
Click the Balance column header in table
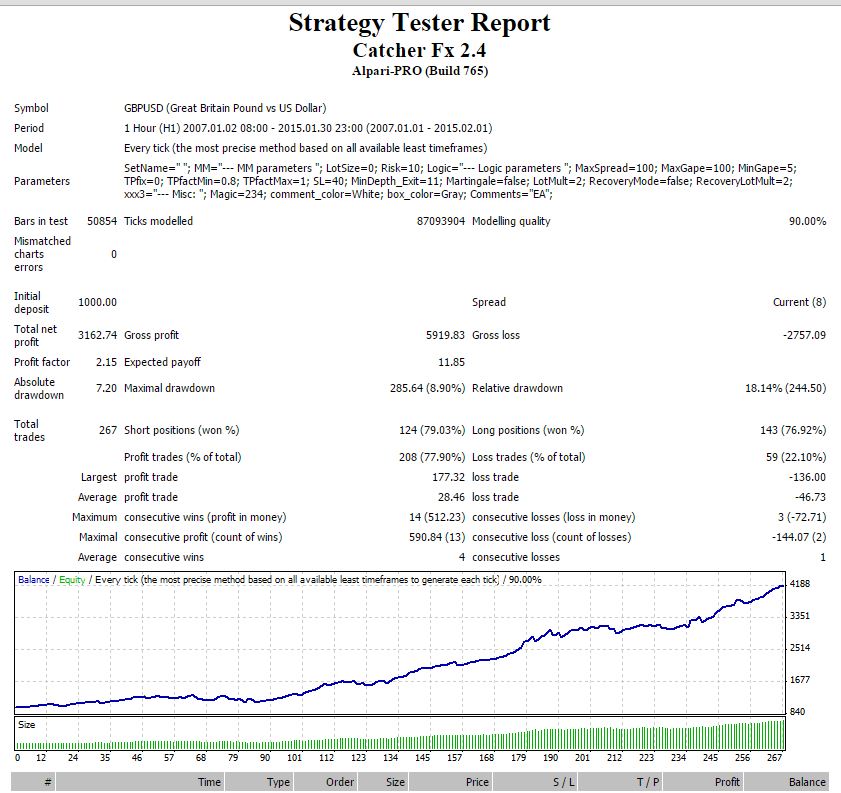click(786, 782)
